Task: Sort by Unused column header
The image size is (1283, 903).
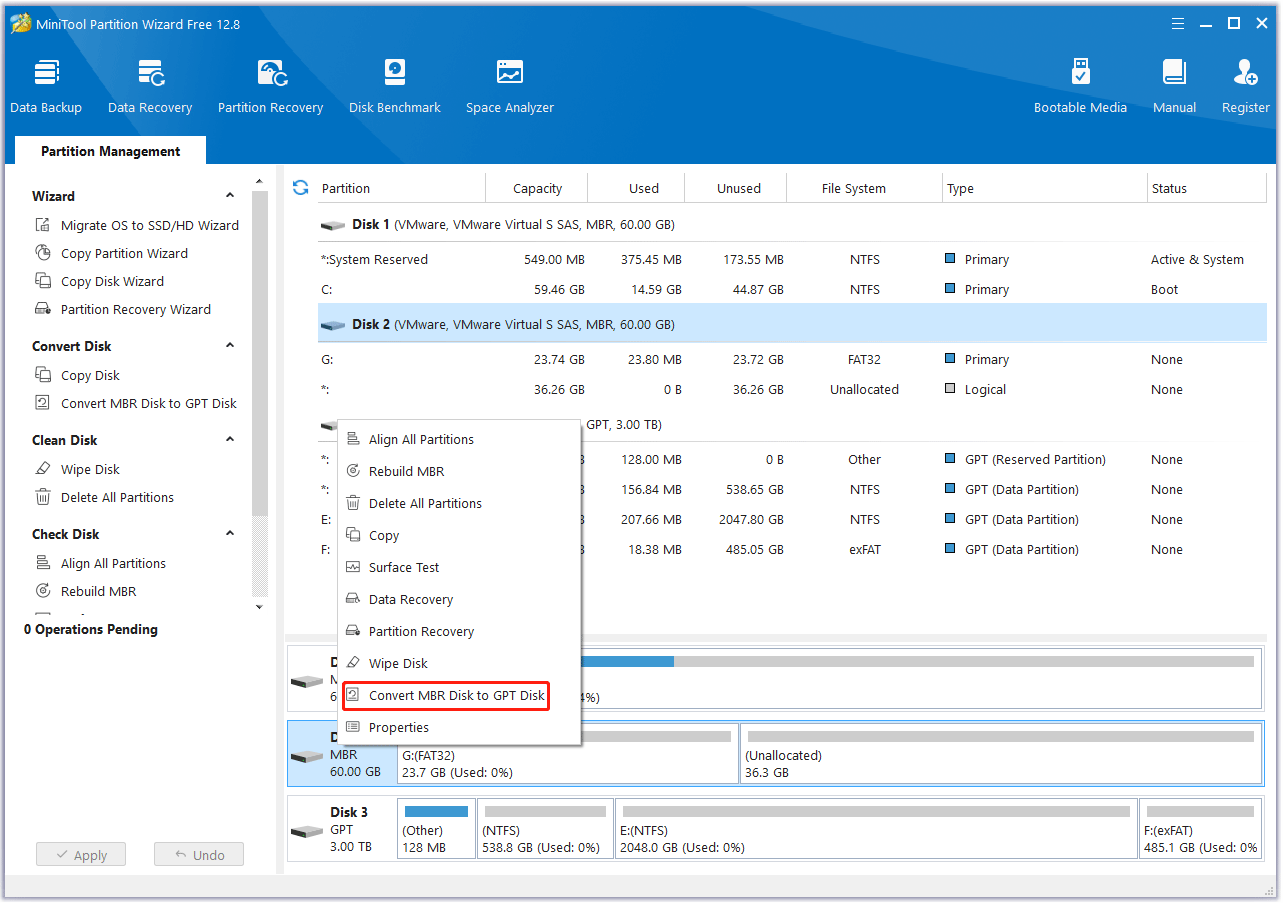Action: pyautogui.click(x=736, y=188)
